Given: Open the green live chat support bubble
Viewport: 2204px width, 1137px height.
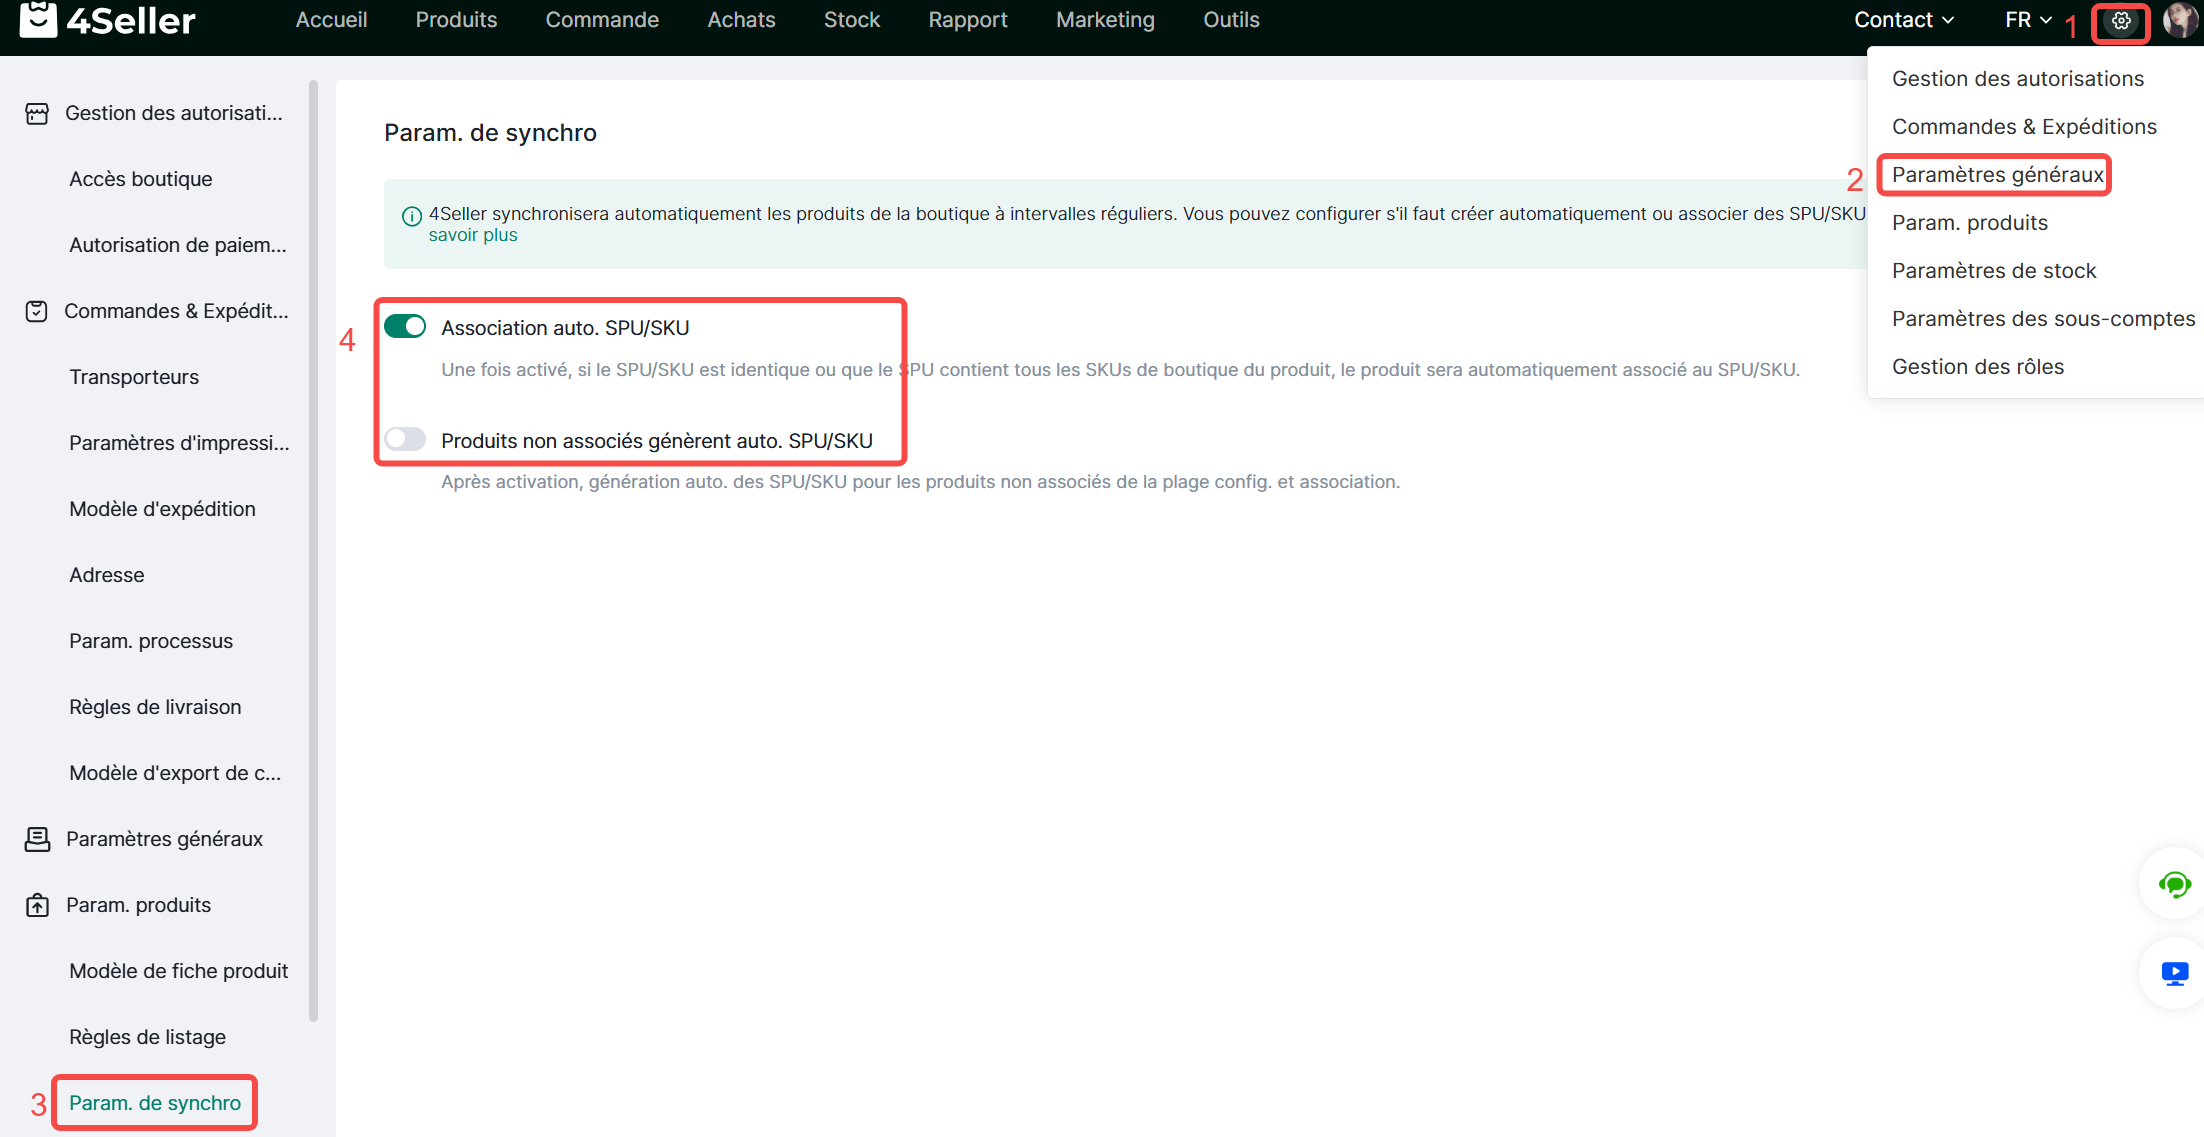Looking at the screenshot, I should pyautogui.click(x=2174, y=884).
